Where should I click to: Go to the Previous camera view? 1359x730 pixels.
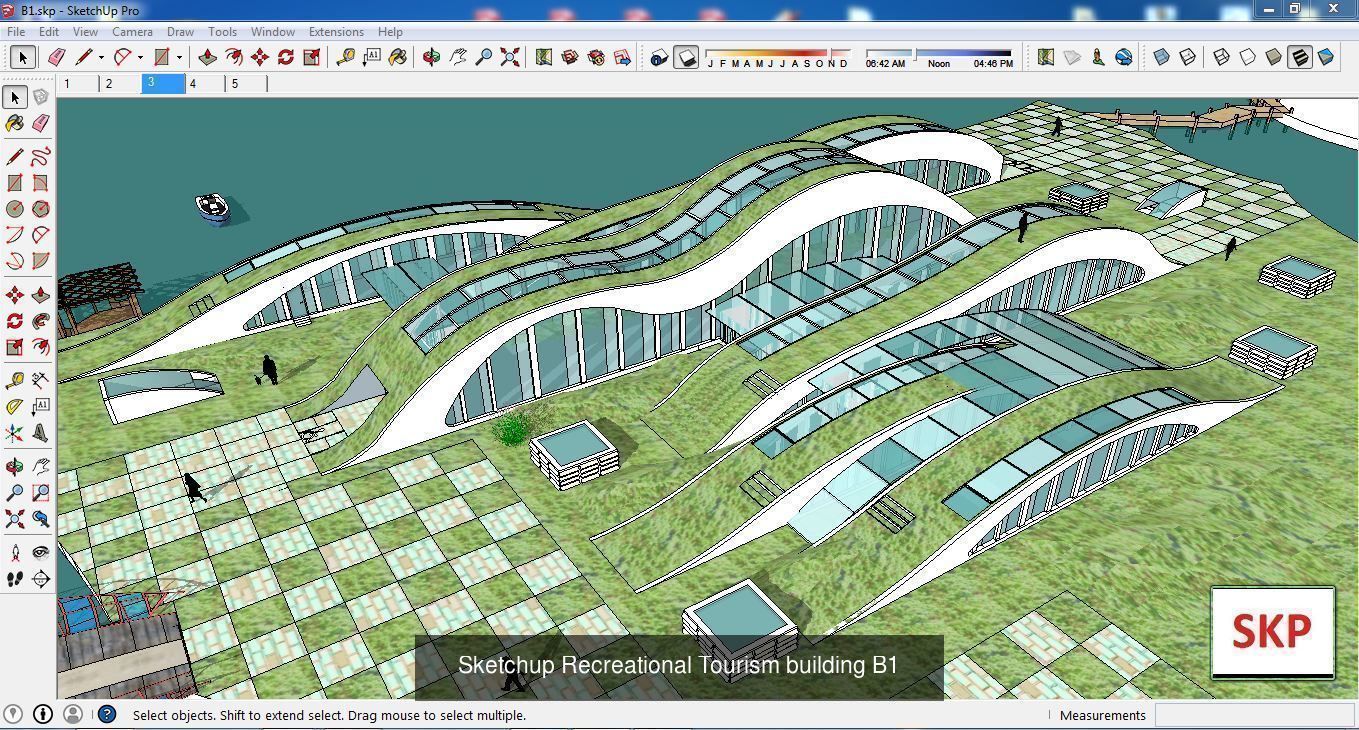pyautogui.click(x=41, y=519)
